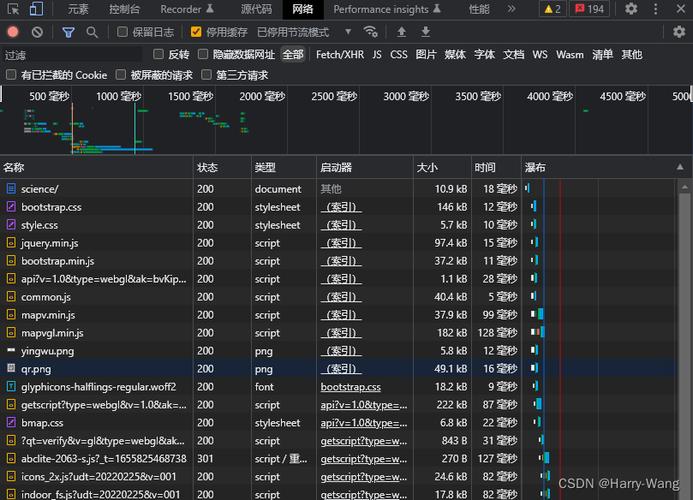Open the network settings gear at right
The height and width of the screenshot is (500, 693).
tap(679, 32)
